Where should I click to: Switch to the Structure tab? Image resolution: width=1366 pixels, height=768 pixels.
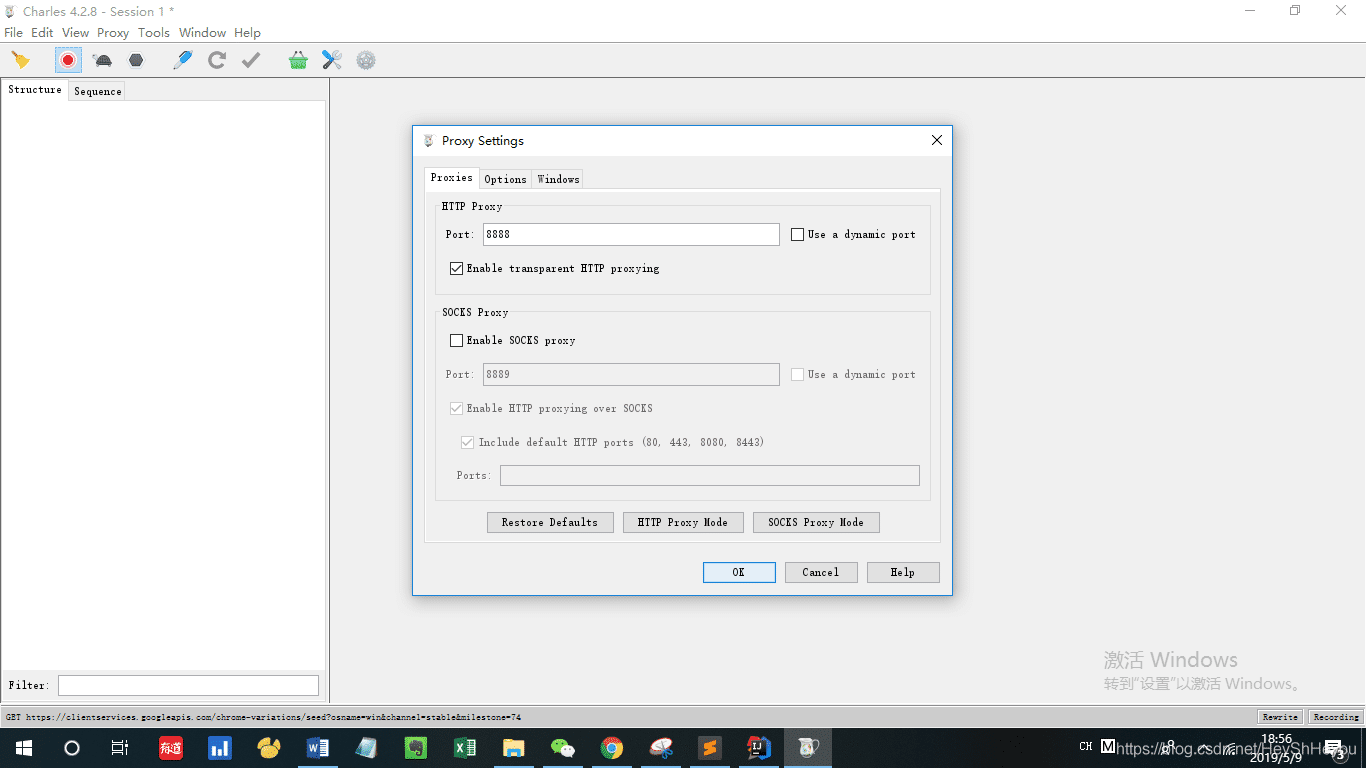click(x=35, y=90)
